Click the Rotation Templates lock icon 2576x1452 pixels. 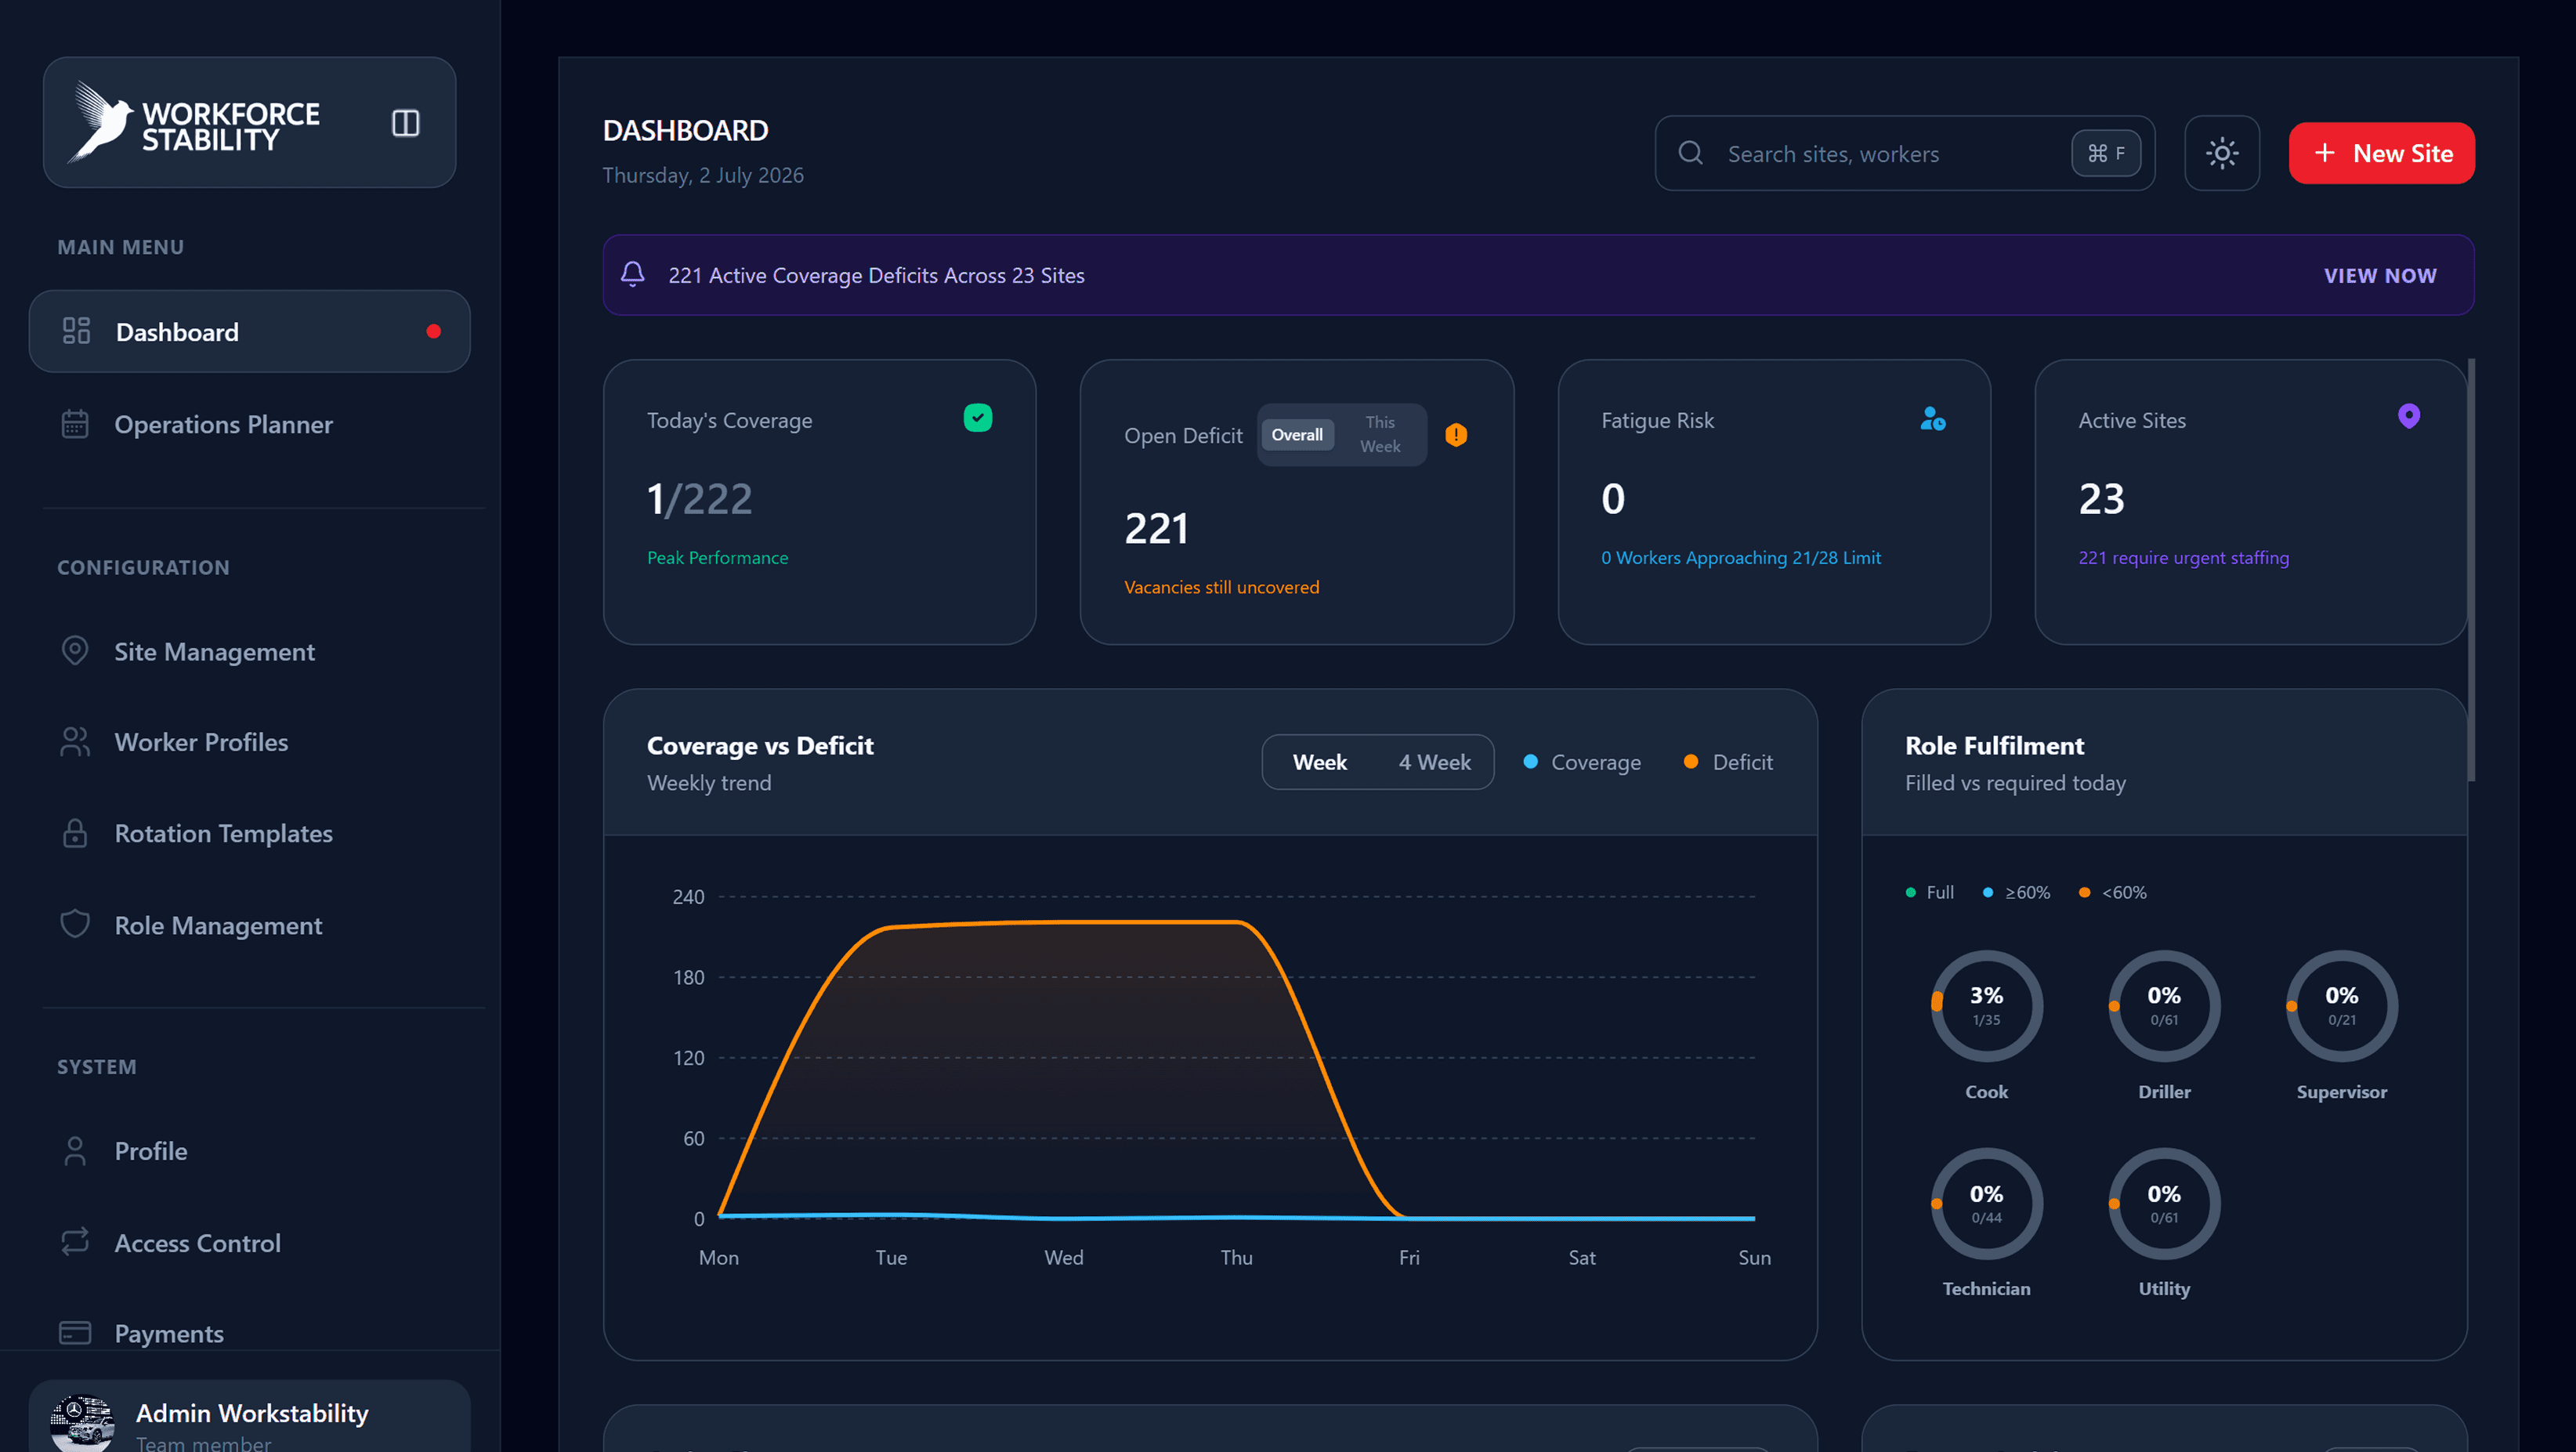pos(75,833)
